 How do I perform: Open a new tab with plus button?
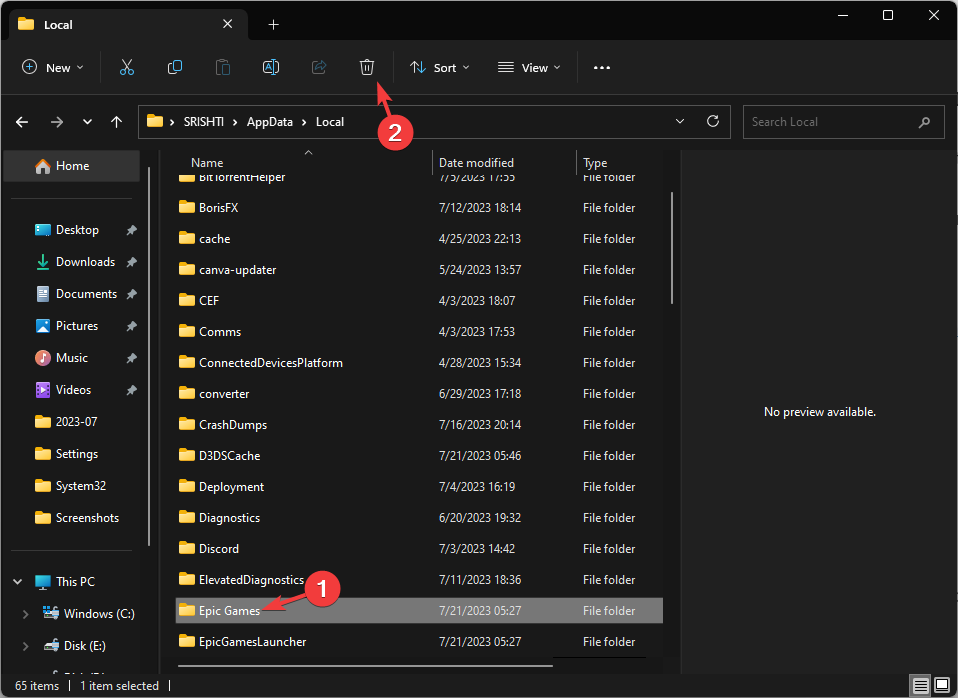tap(273, 24)
